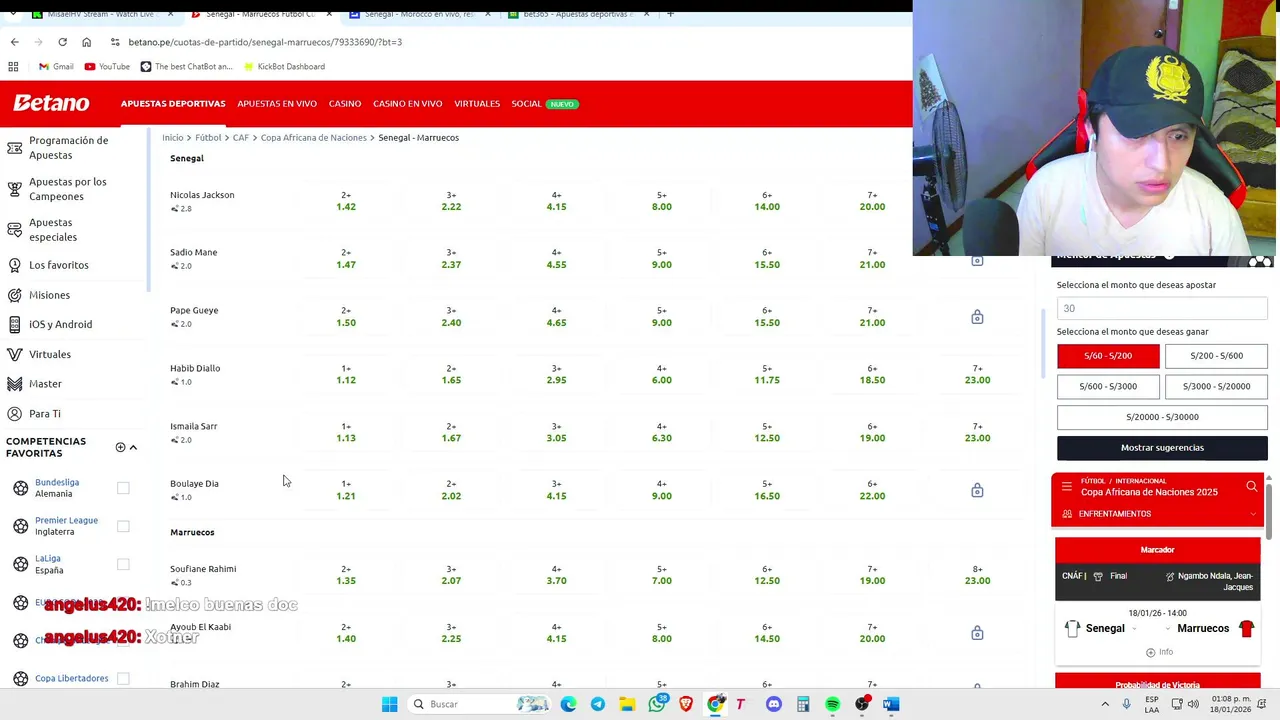The width and height of the screenshot is (1280, 720).
Task: Select Habib Diallo 1+ odds 1.12
Action: tap(346, 374)
